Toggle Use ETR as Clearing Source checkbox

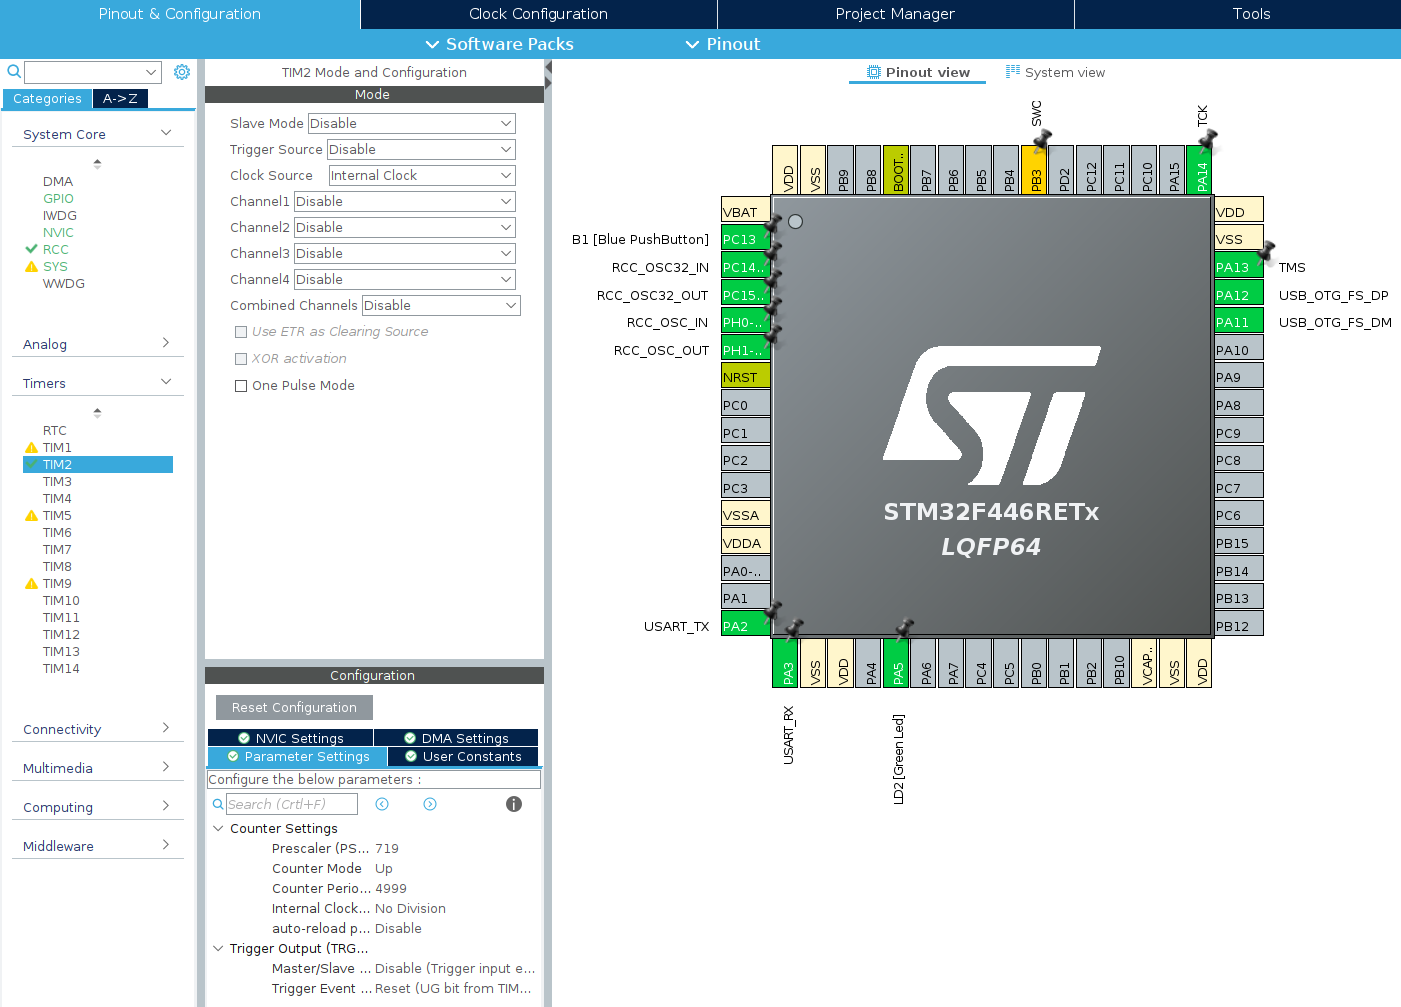pos(241,332)
